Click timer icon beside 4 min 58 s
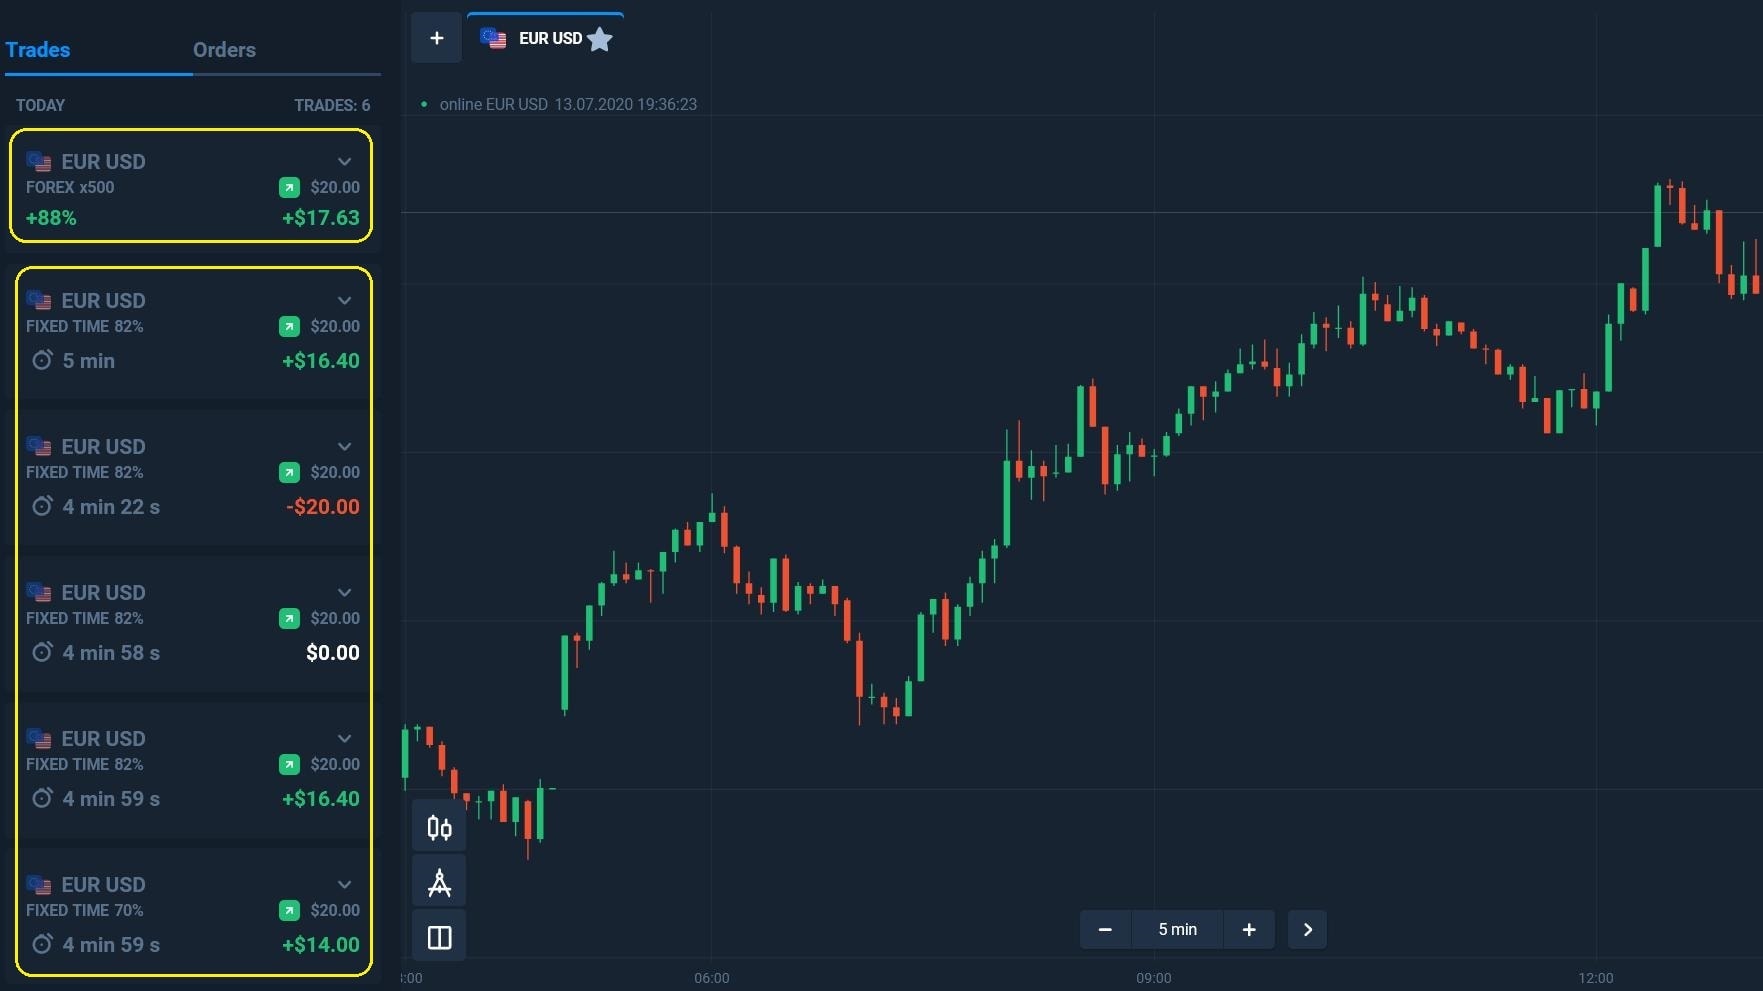The image size is (1763, 991). [x=42, y=652]
